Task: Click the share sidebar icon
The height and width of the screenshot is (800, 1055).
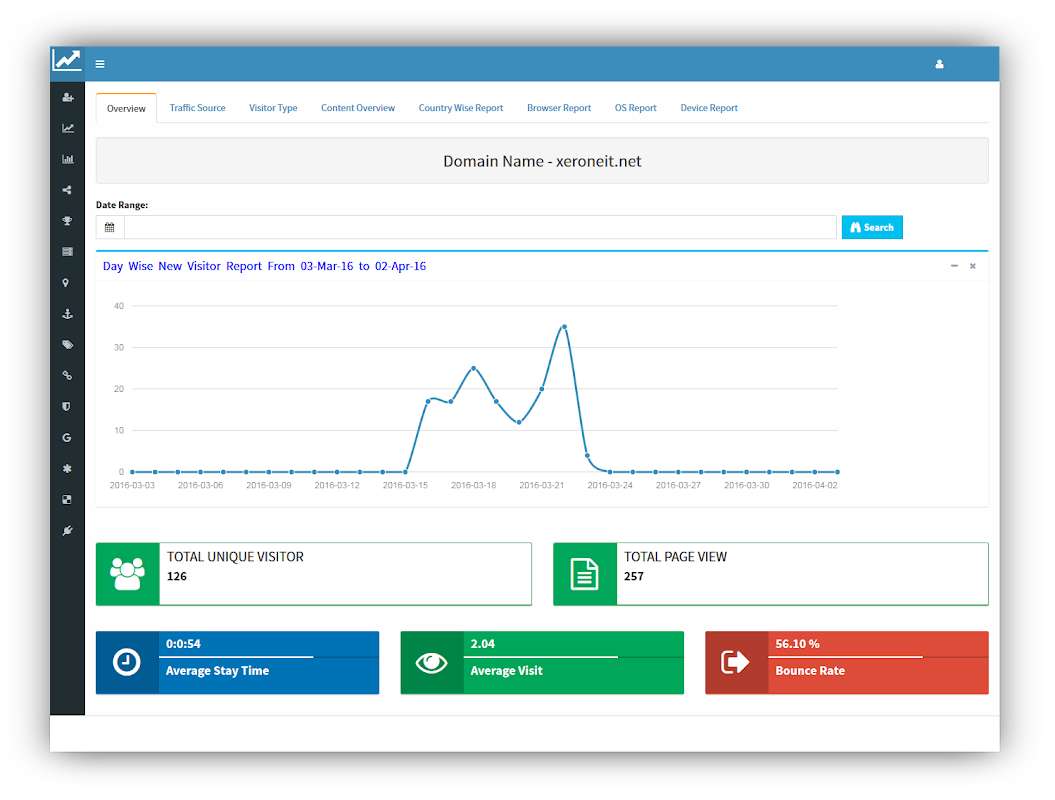Action: tap(67, 190)
